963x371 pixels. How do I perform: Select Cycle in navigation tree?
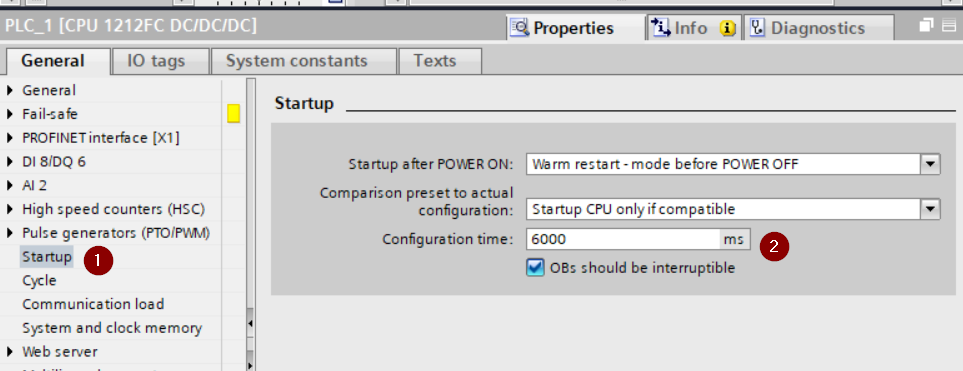pyautogui.click(x=39, y=281)
